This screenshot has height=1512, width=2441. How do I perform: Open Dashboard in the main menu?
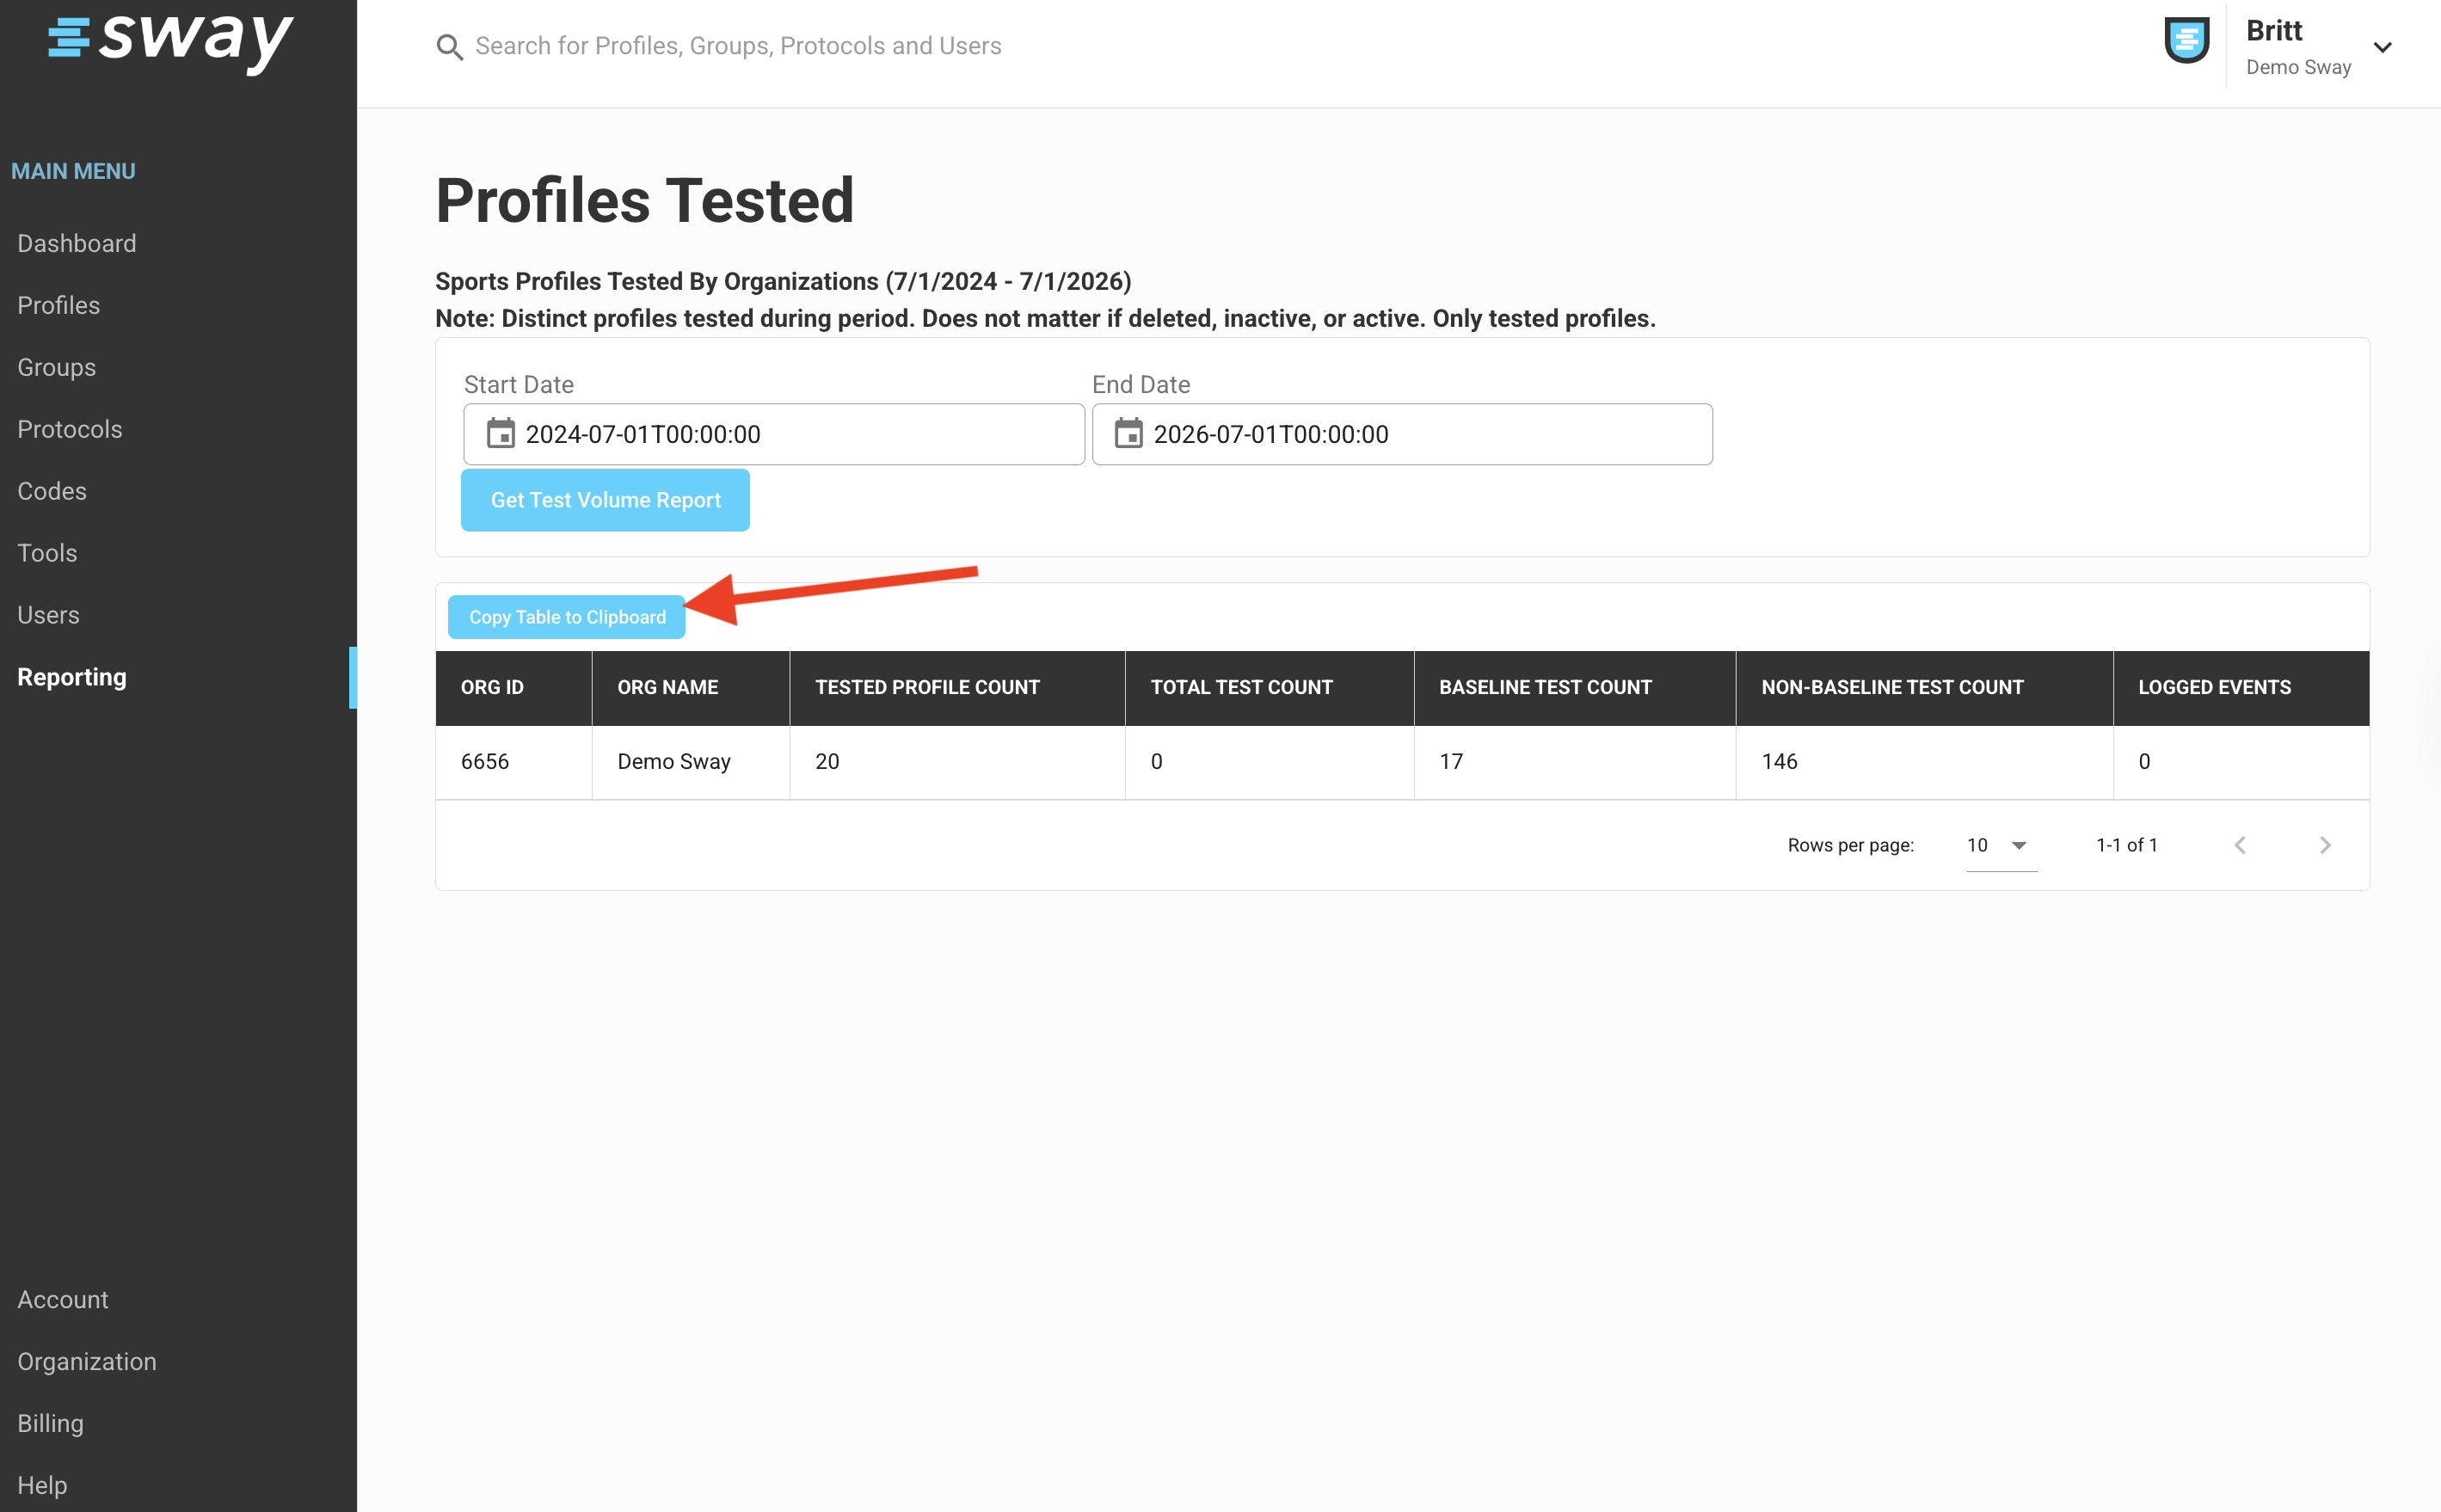coord(77,243)
